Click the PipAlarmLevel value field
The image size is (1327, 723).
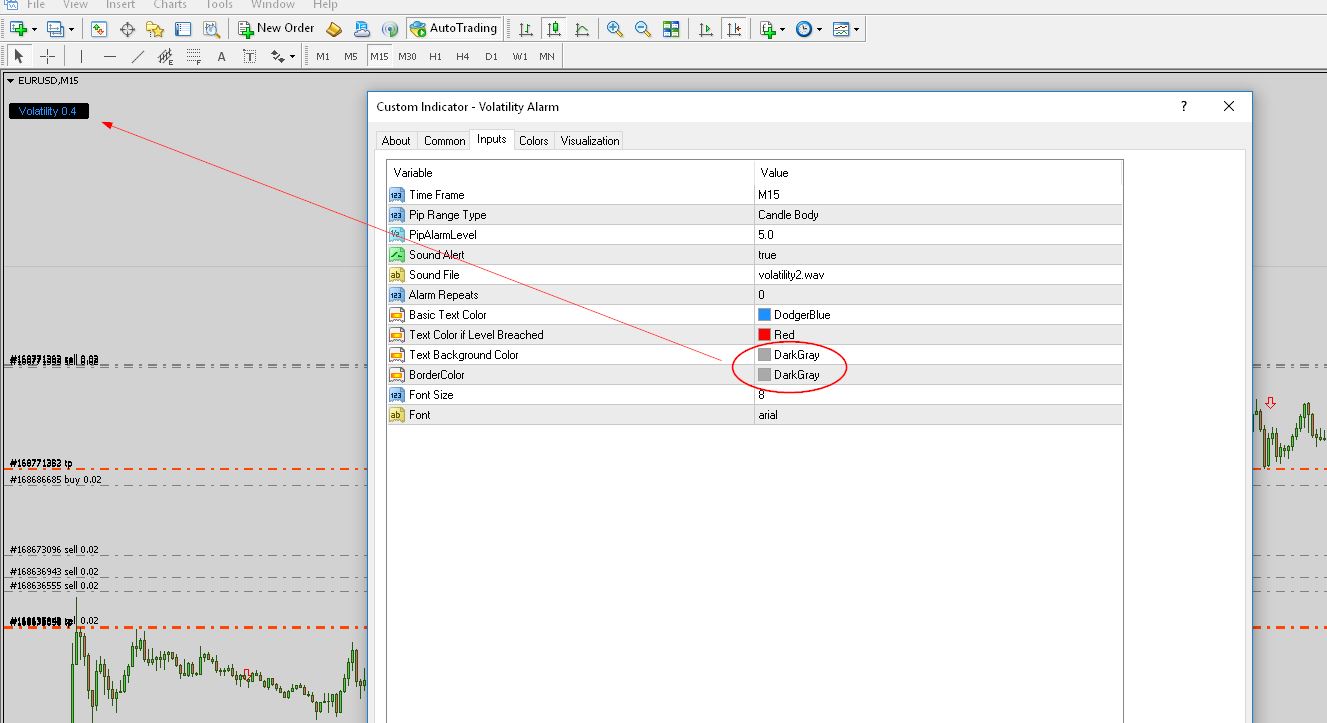pyautogui.click(x=938, y=235)
